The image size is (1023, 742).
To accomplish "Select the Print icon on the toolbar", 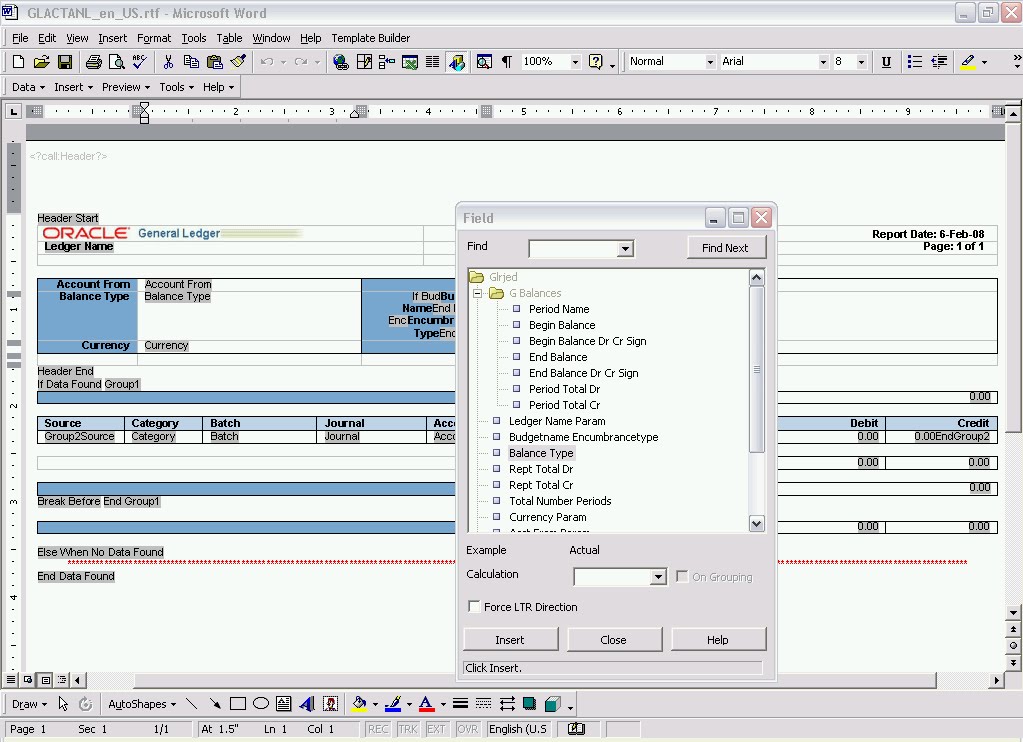I will [x=92, y=62].
